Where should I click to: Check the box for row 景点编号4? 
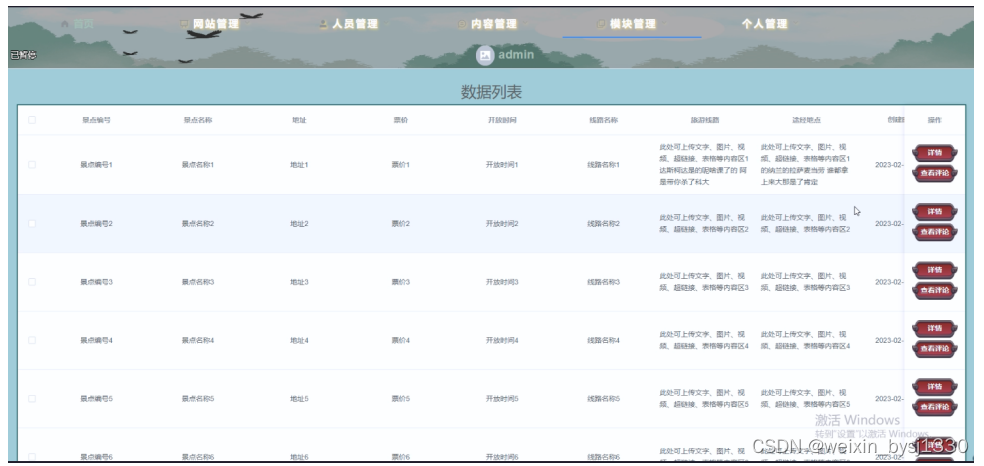click(32, 340)
